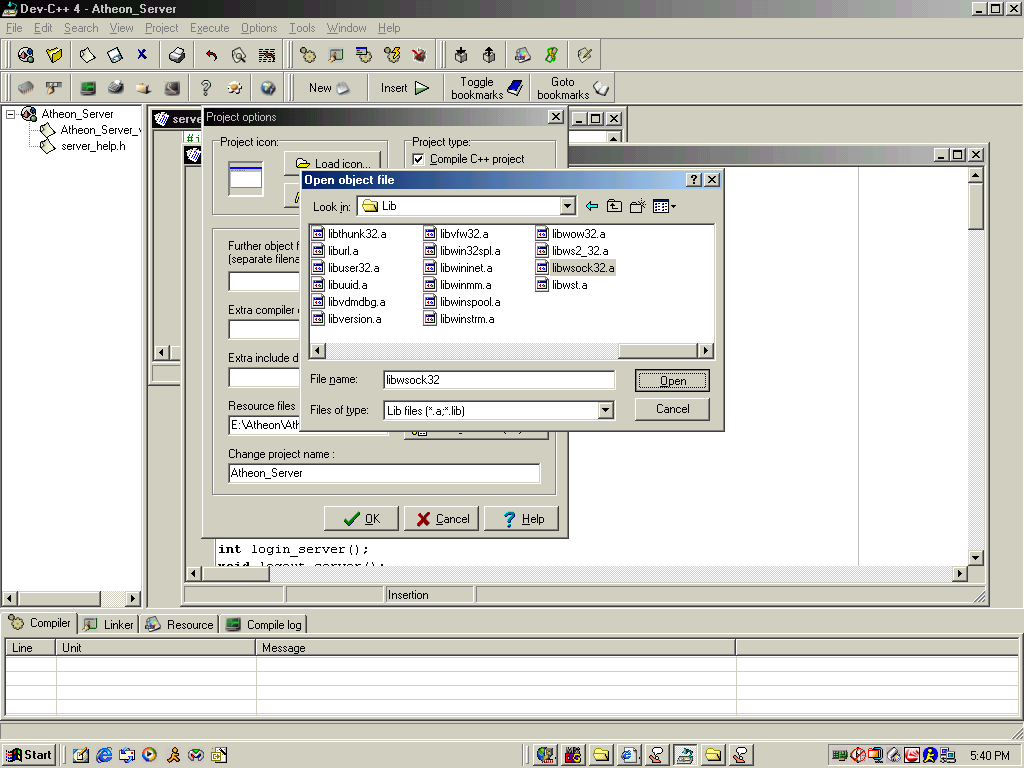Click the file list horizontal scrollbar right arrow
This screenshot has height=768, width=1024.
(x=706, y=351)
